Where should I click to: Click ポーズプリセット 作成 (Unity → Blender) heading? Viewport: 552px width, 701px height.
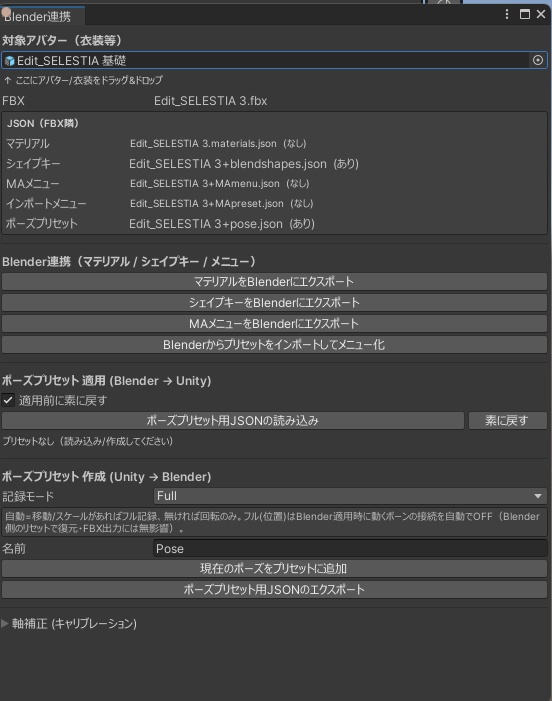(x=106, y=477)
